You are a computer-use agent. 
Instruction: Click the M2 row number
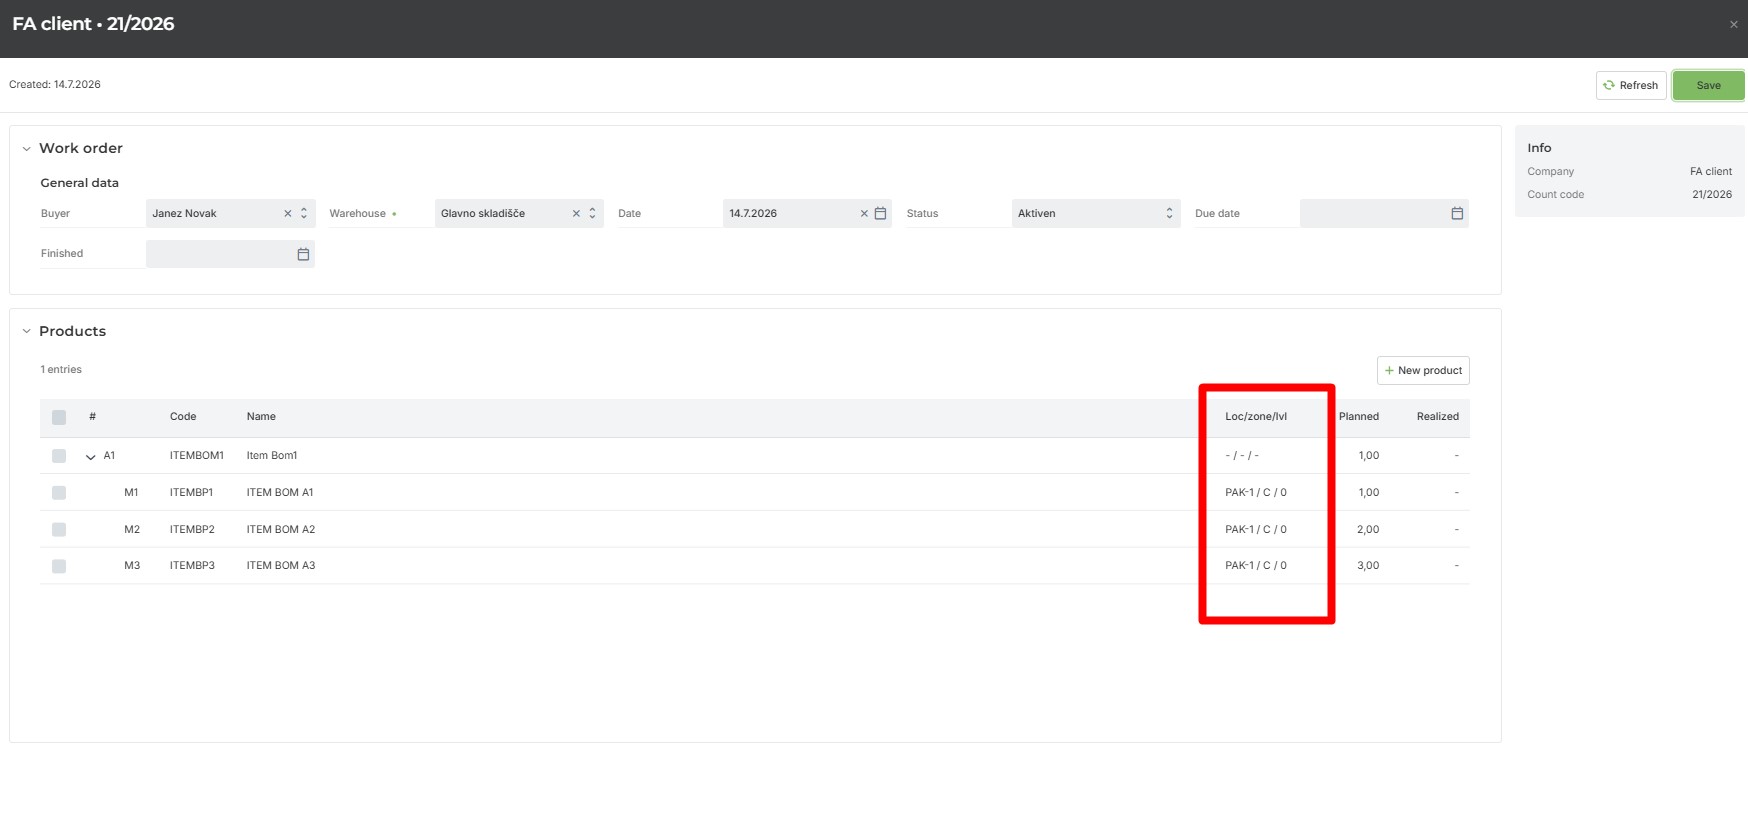132,530
